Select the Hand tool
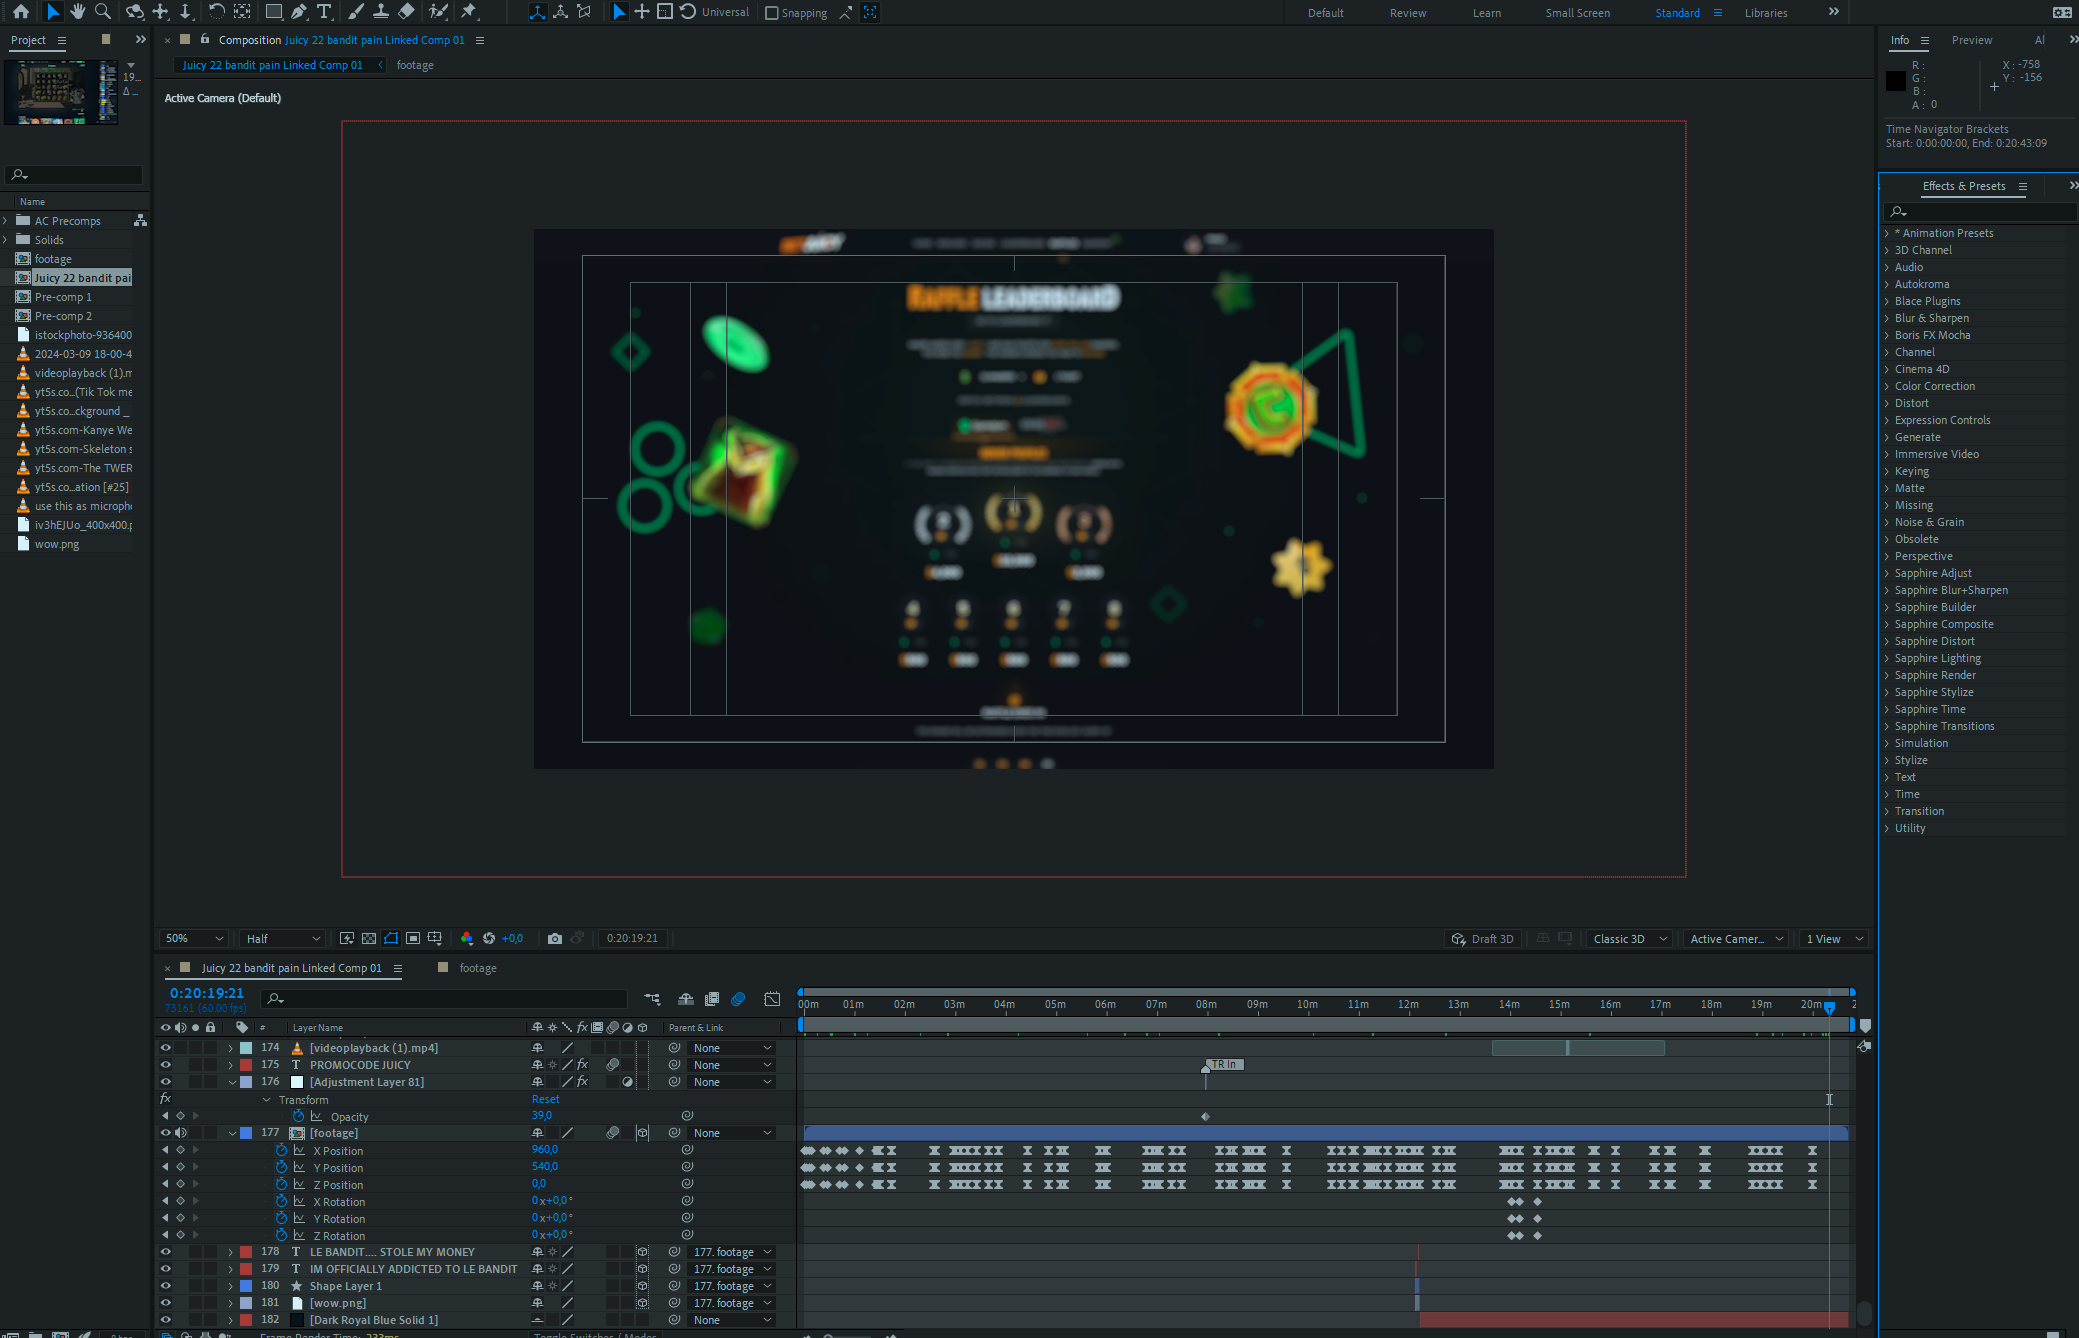The width and height of the screenshot is (2079, 1338). pyautogui.click(x=77, y=12)
